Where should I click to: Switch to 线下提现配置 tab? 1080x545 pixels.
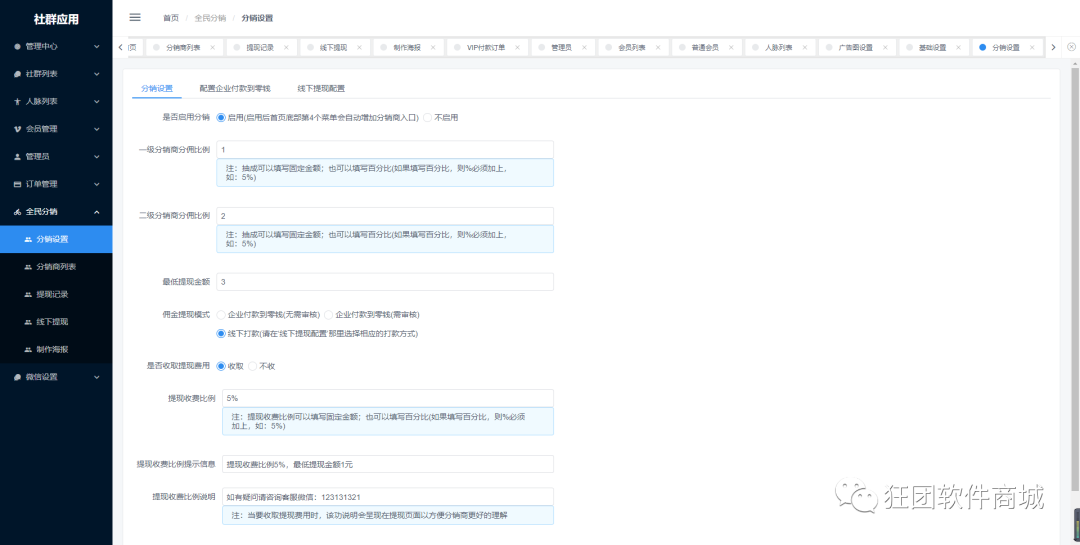[321, 89]
